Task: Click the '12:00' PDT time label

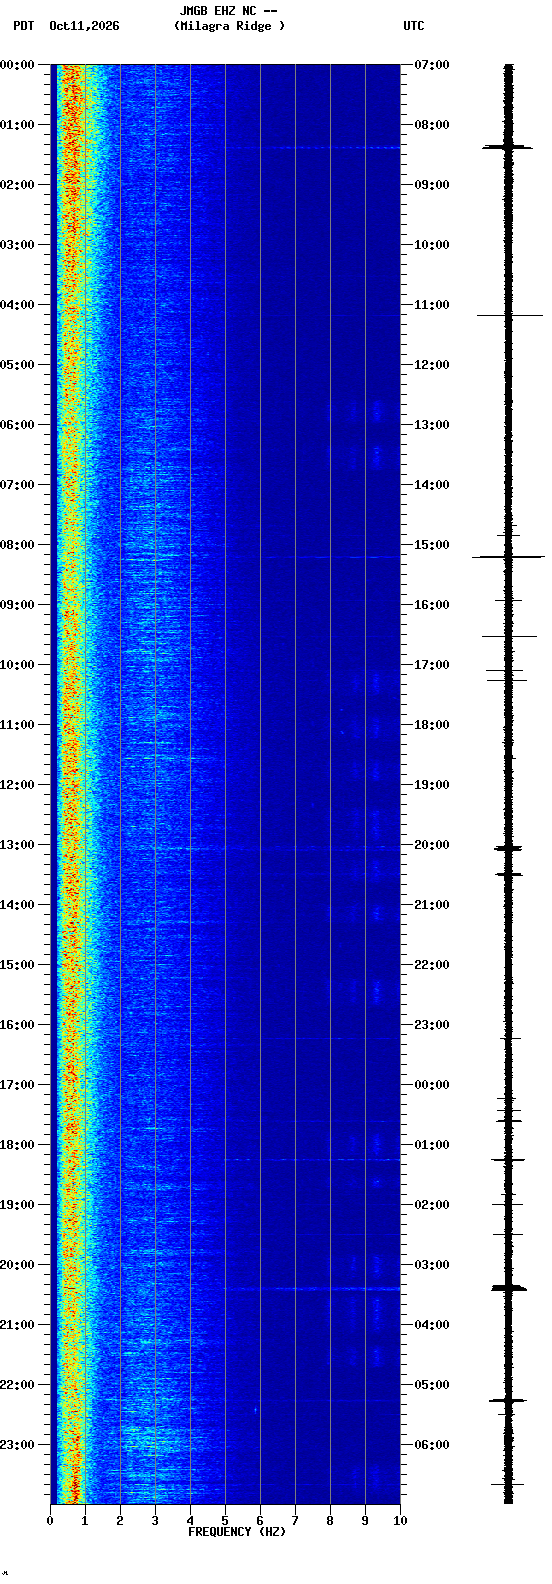Action: [x=17, y=785]
